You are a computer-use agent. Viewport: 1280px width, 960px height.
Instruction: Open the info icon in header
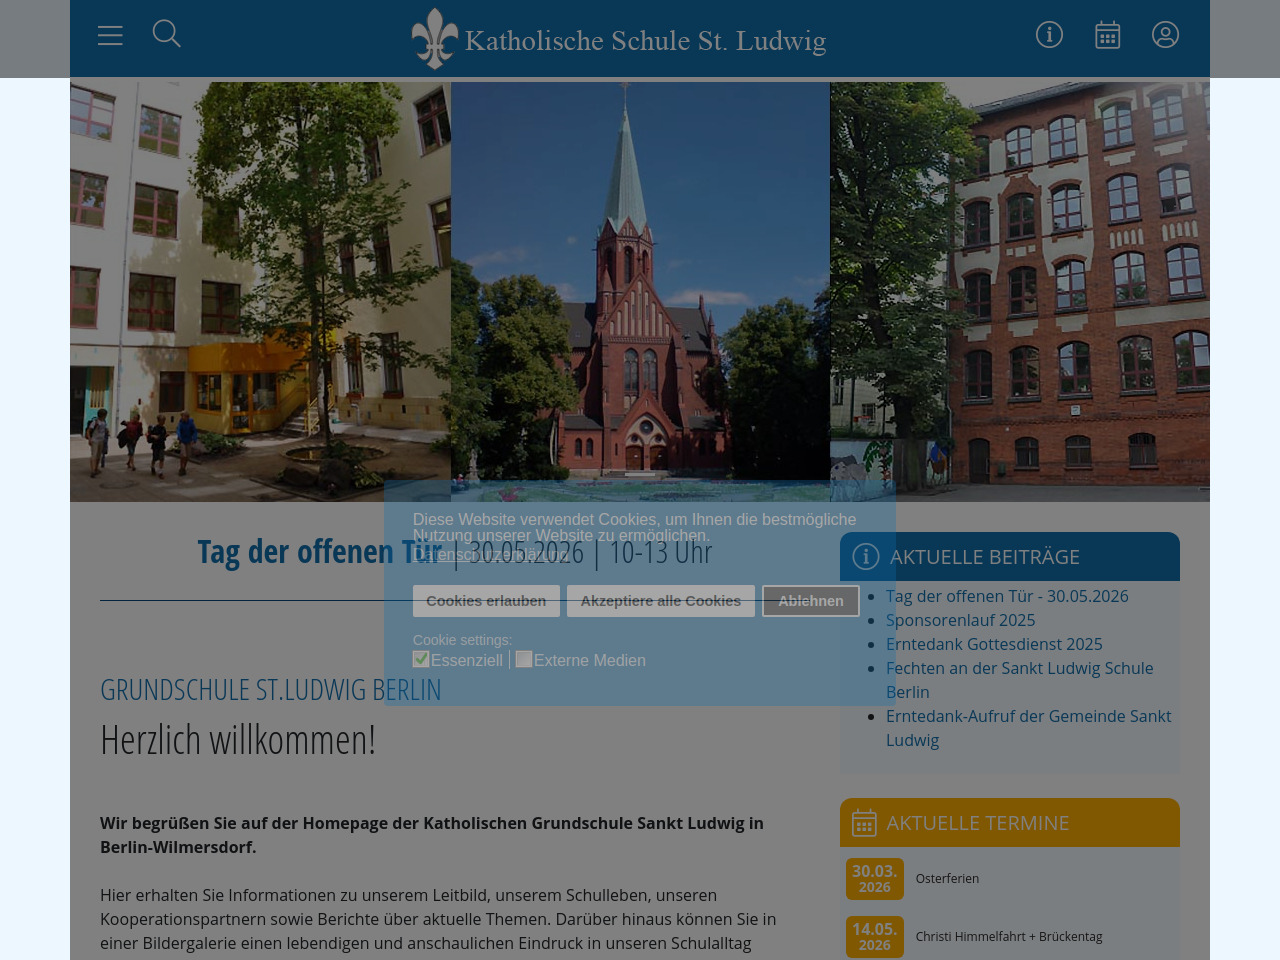click(x=1049, y=35)
